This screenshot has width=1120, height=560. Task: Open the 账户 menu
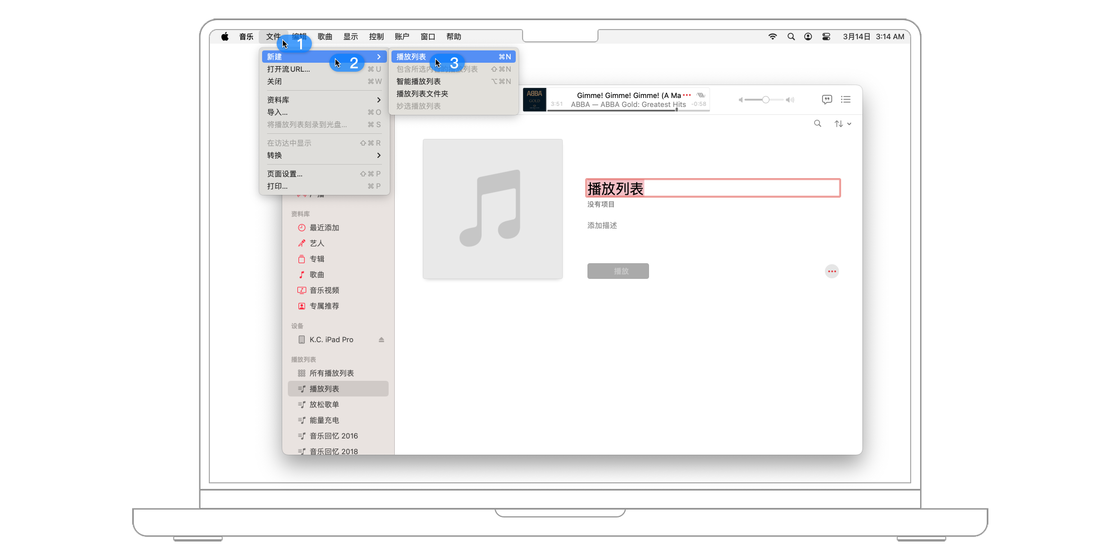pyautogui.click(x=402, y=36)
